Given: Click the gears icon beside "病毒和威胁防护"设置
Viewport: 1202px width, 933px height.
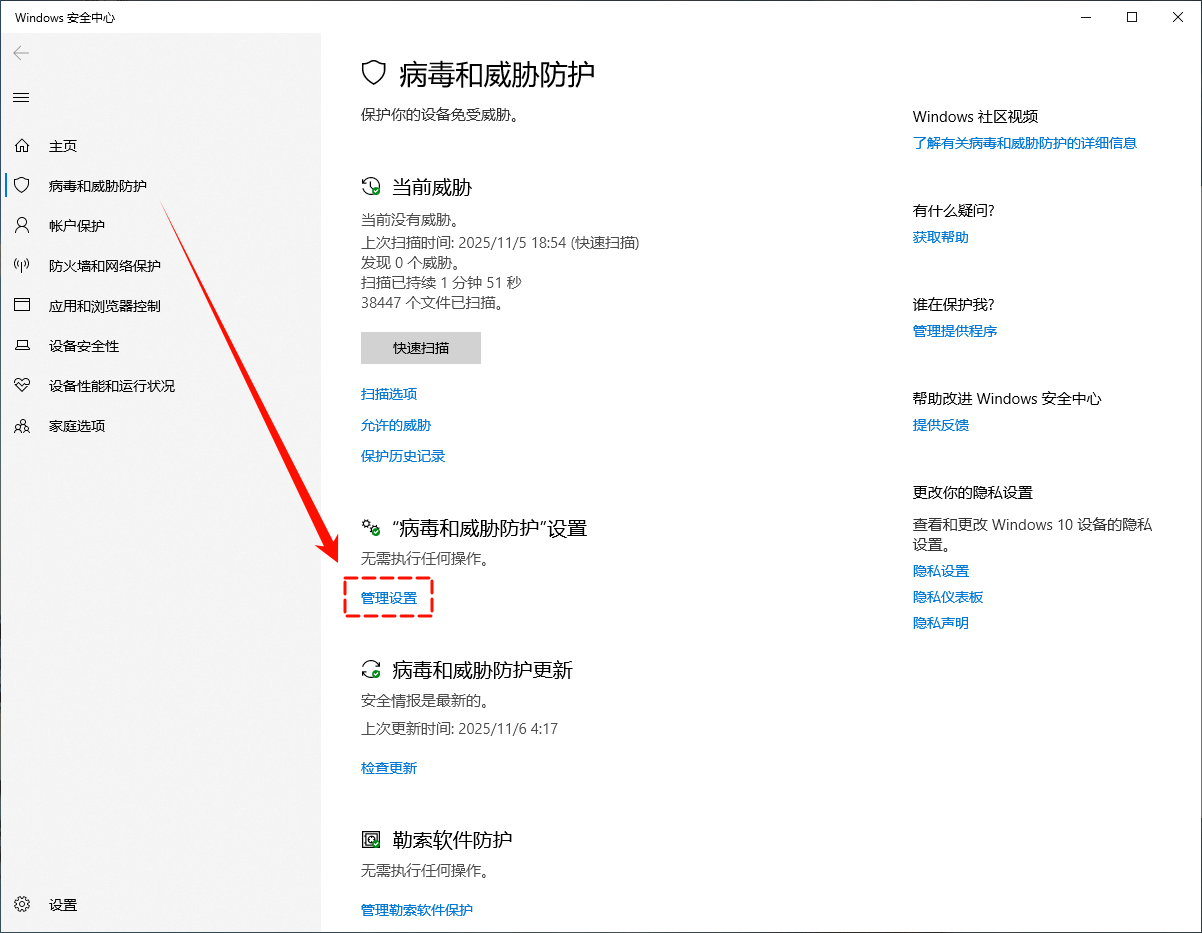Looking at the screenshot, I should pos(371,527).
